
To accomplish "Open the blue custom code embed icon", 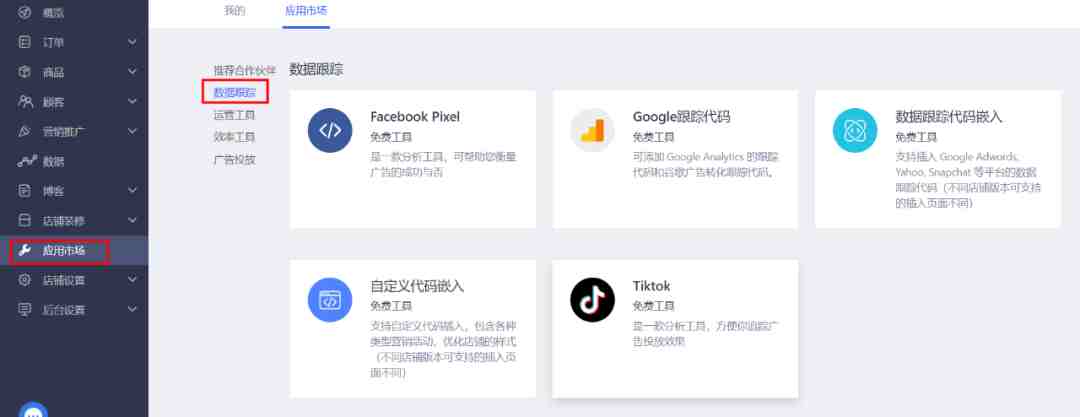I will click(330, 300).
